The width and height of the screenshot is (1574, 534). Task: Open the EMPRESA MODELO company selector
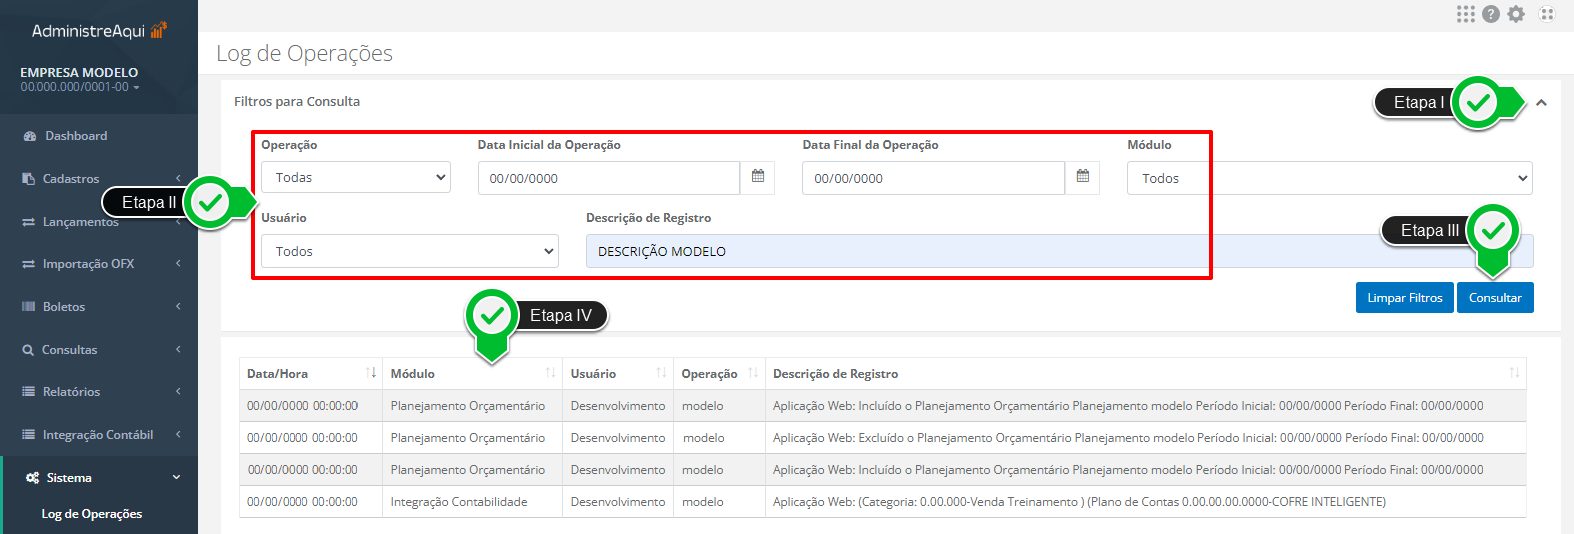coord(80,80)
